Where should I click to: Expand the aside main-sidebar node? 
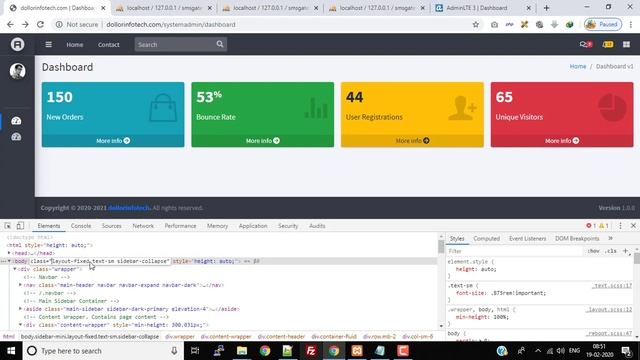(x=20, y=309)
